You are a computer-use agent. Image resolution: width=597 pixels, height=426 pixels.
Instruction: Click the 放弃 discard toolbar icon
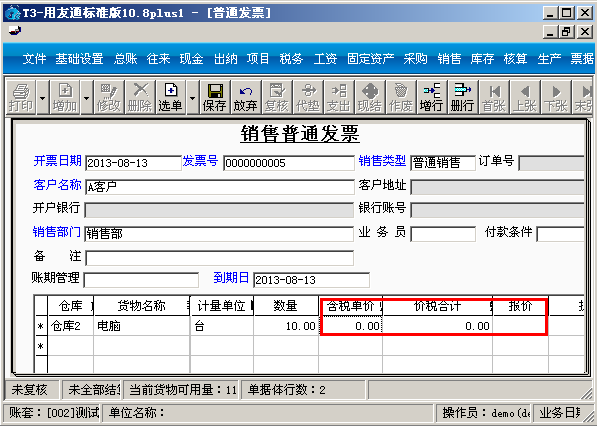click(246, 97)
